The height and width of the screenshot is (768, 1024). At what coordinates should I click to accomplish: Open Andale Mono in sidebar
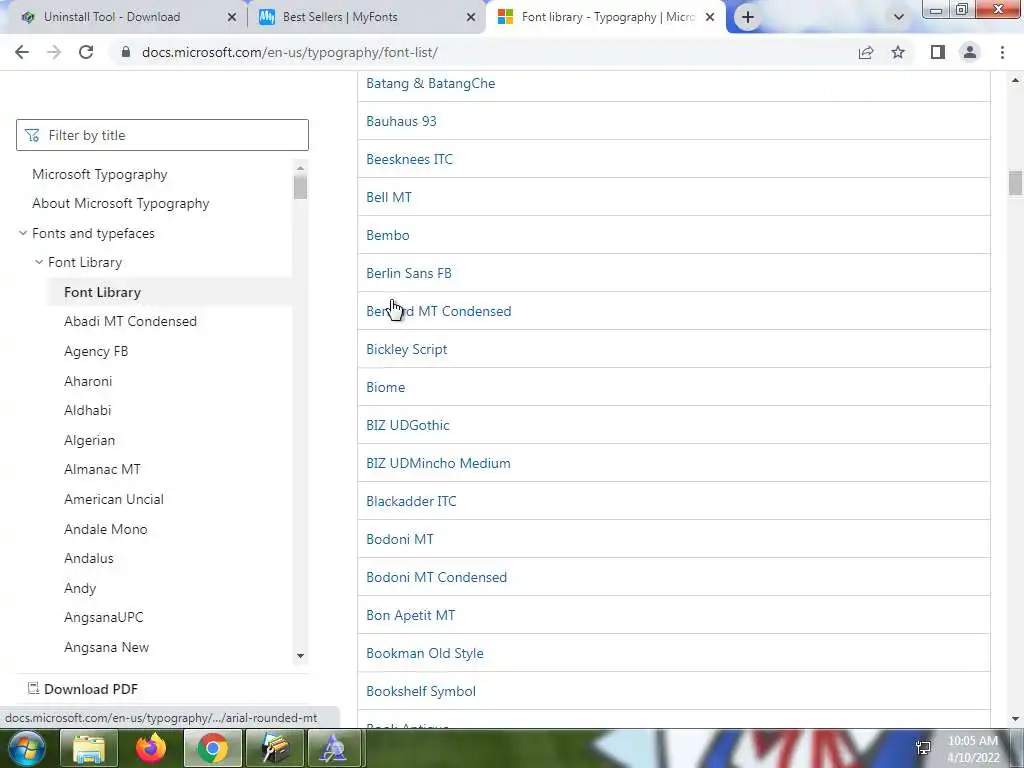(106, 529)
